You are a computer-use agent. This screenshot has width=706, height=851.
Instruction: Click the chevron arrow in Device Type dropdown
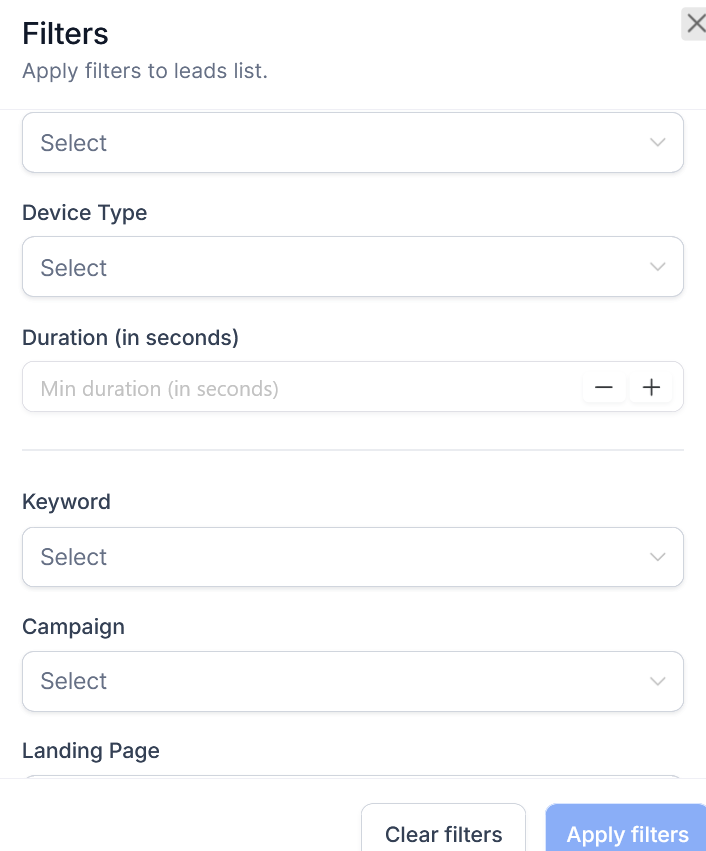(x=657, y=267)
